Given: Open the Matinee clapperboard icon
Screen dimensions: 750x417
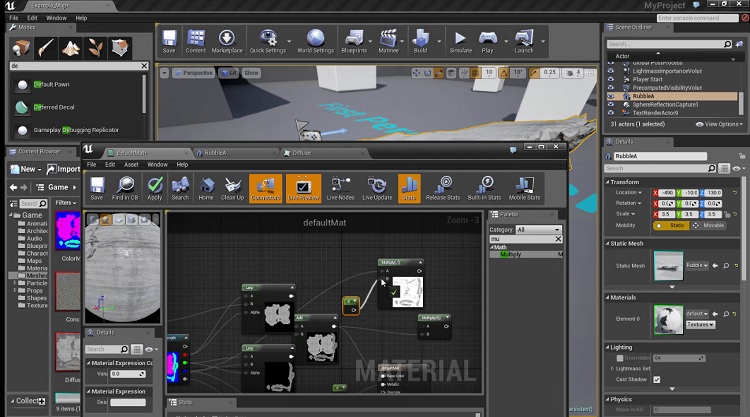Looking at the screenshot, I should (x=388, y=41).
